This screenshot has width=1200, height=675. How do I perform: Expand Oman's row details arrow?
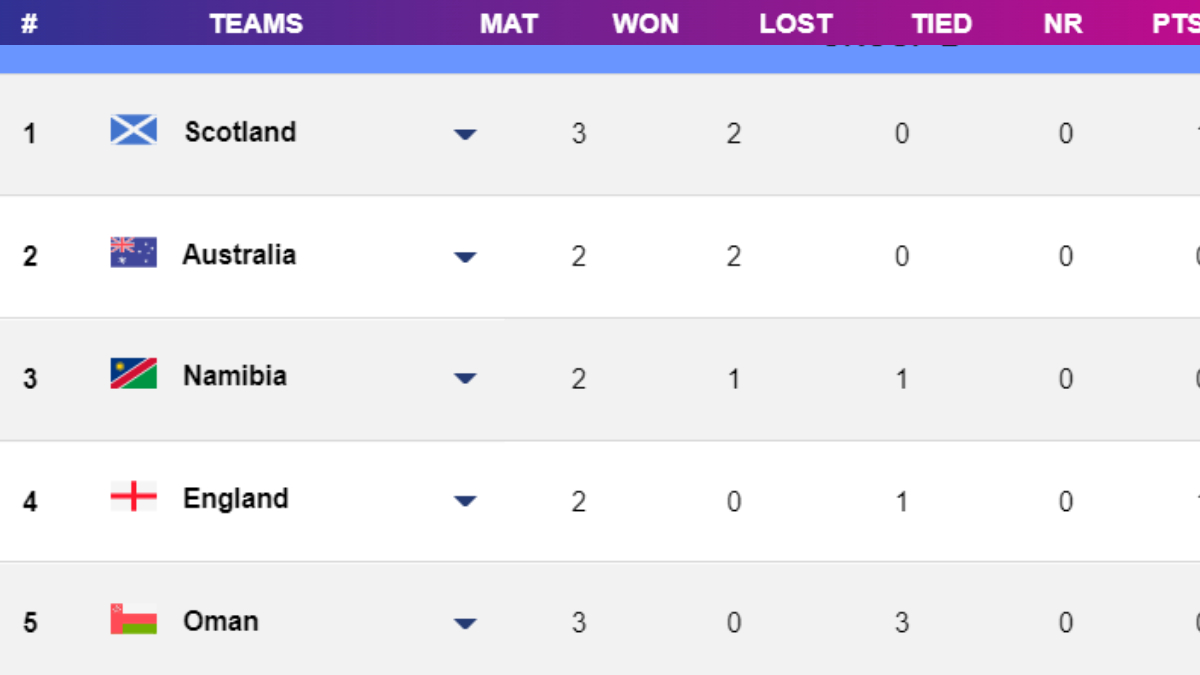tap(464, 624)
